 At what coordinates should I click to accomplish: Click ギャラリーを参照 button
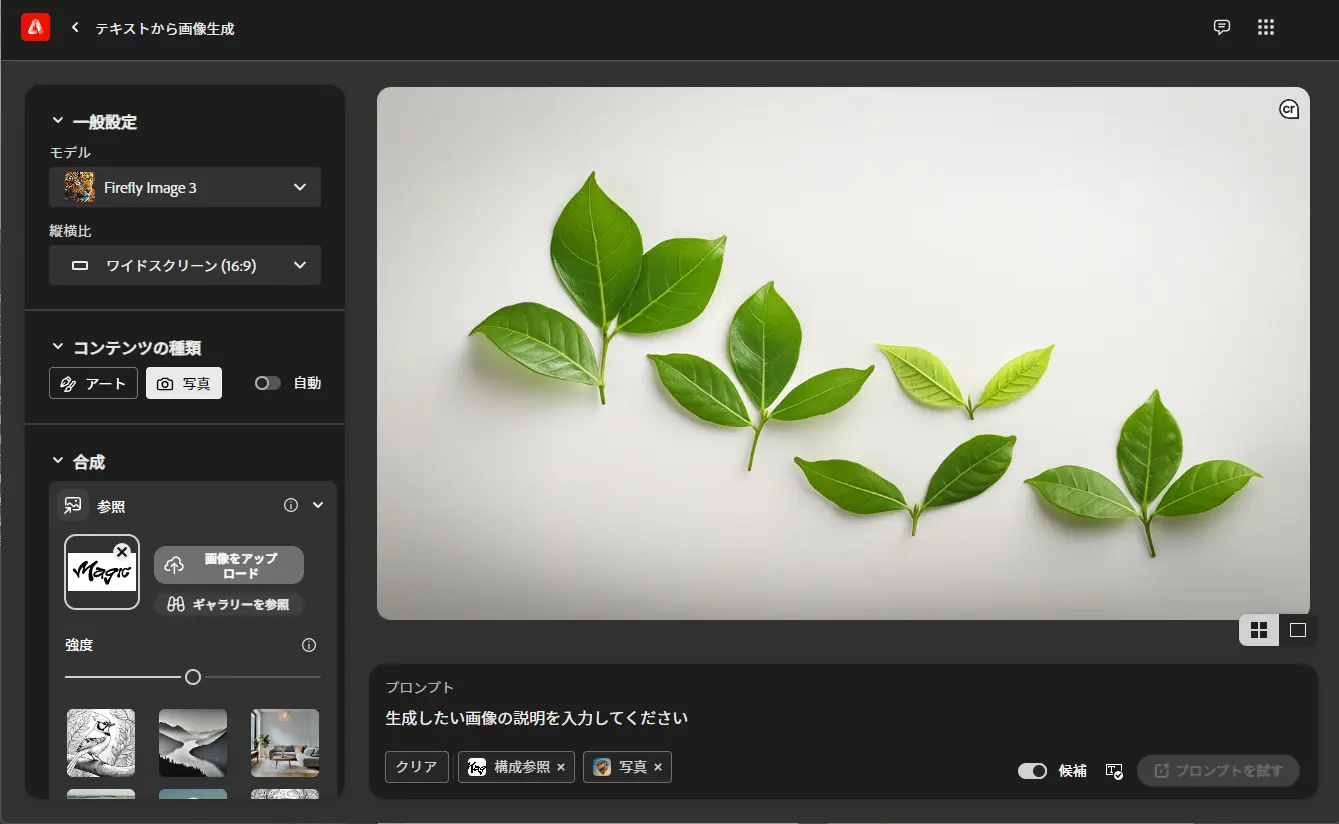pyautogui.click(x=229, y=604)
